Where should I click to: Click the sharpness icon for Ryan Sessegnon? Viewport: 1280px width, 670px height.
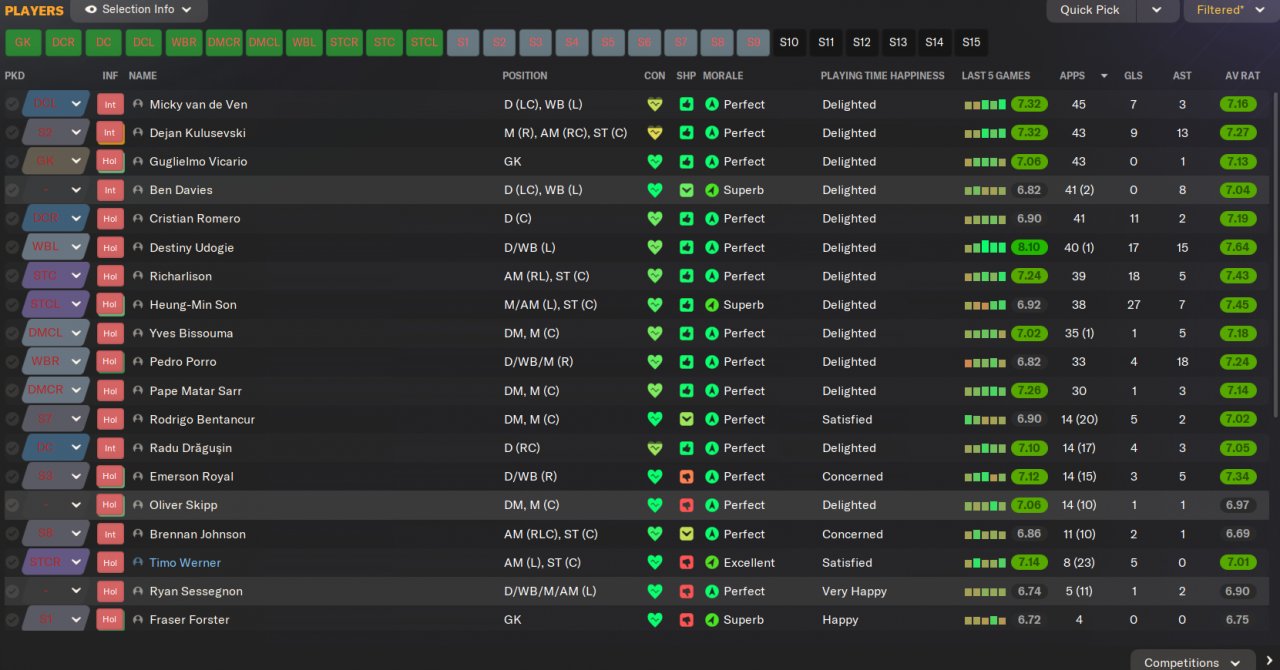tap(686, 591)
